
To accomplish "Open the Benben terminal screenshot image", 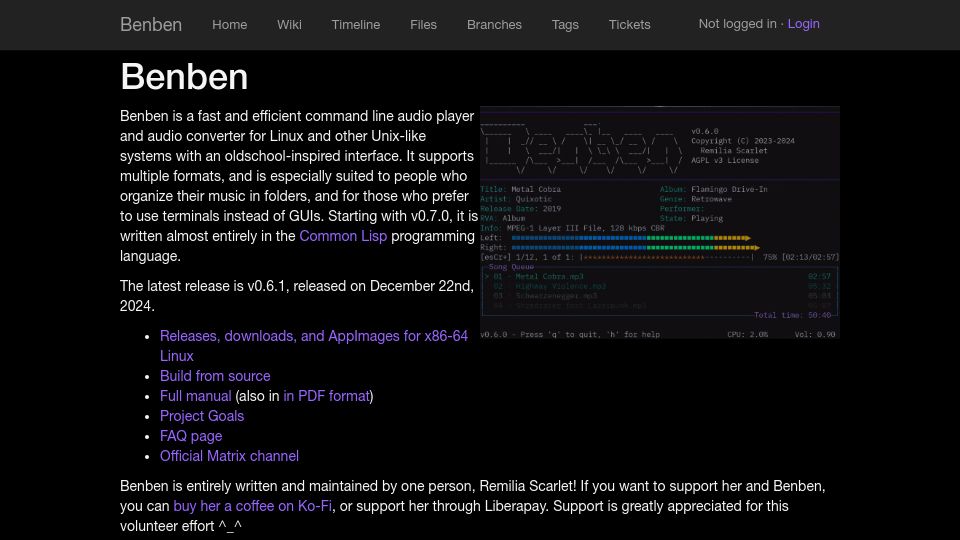I will tap(659, 222).
